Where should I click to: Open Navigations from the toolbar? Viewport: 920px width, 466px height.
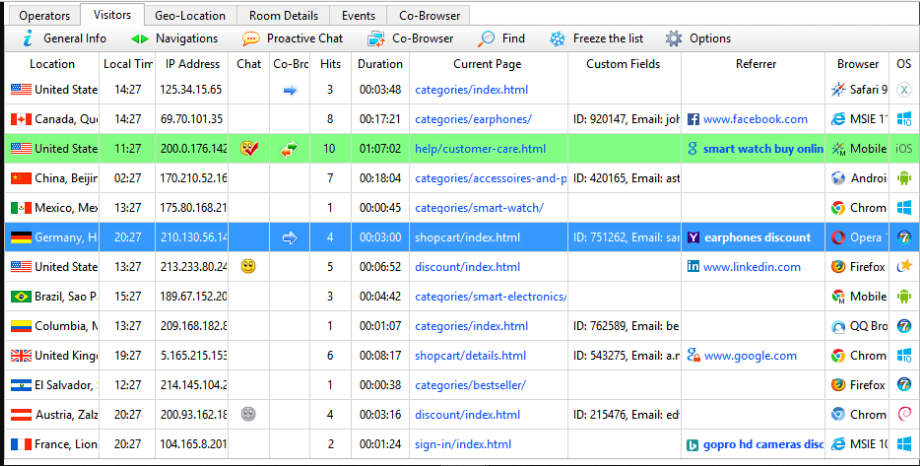(x=174, y=39)
